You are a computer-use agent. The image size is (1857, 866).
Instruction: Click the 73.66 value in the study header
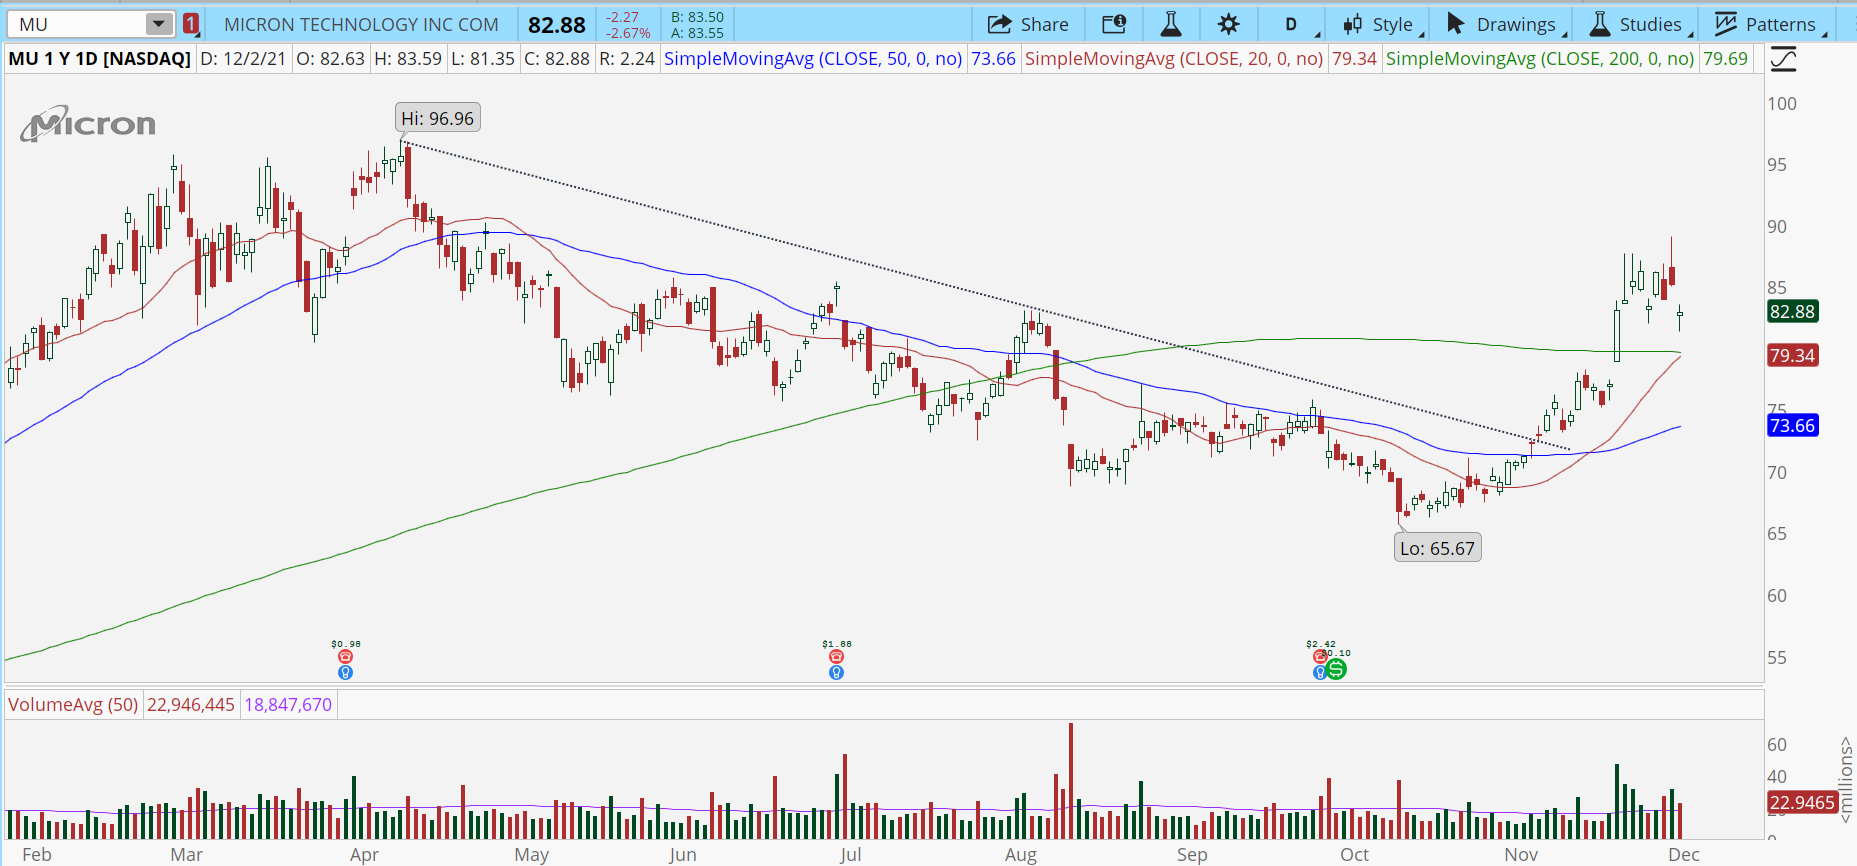tap(993, 59)
